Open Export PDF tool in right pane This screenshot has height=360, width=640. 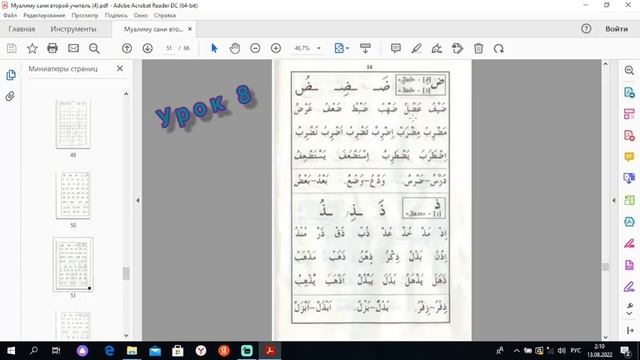click(x=629, y=92)
